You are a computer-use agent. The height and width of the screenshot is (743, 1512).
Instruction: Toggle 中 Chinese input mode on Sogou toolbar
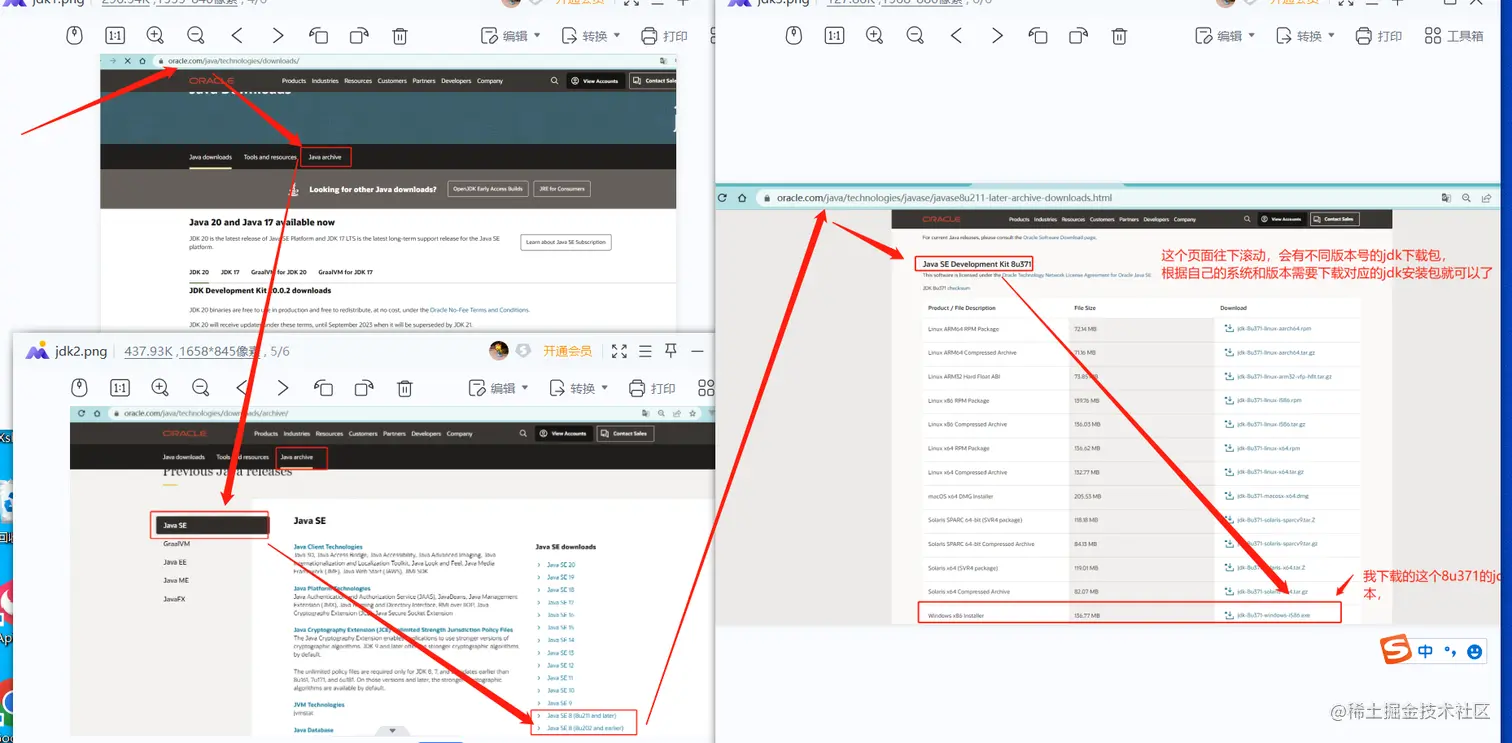(1425, 651)
